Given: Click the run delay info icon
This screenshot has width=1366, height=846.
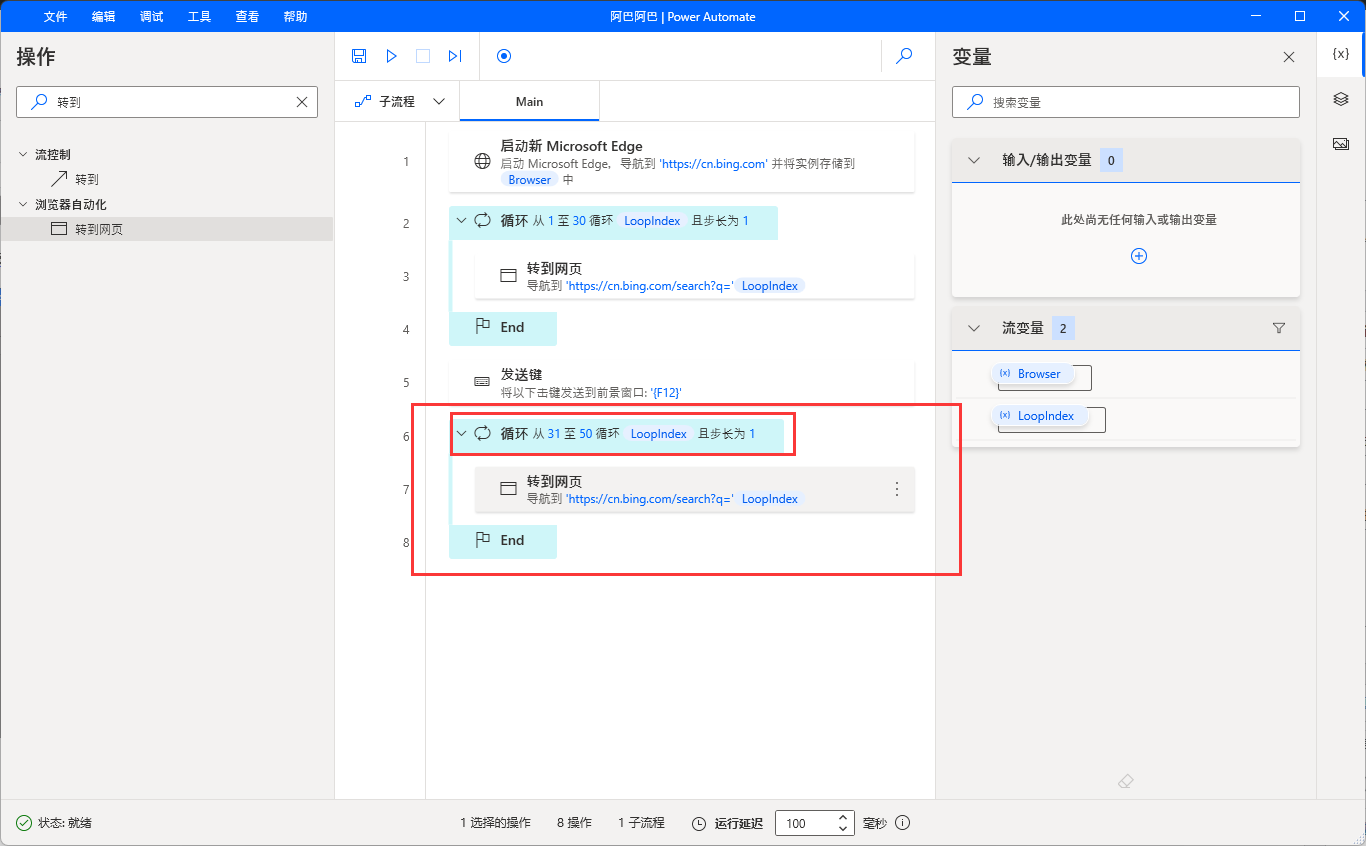Looking at the screenshot, I should [x=903, y=823].
